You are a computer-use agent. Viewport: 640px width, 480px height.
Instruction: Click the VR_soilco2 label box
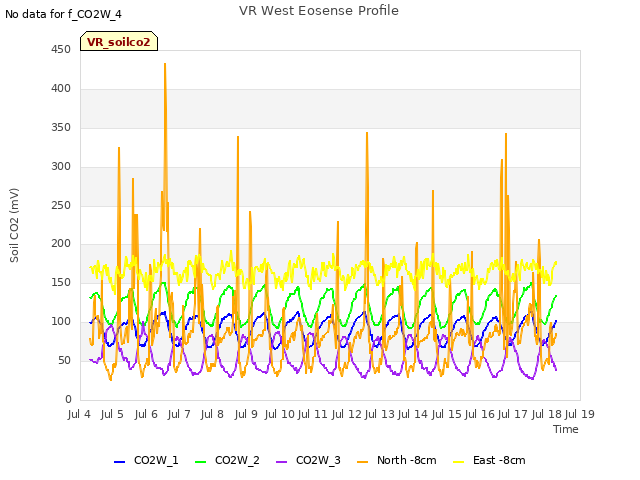pyautogui.click(x=119, y=41)
